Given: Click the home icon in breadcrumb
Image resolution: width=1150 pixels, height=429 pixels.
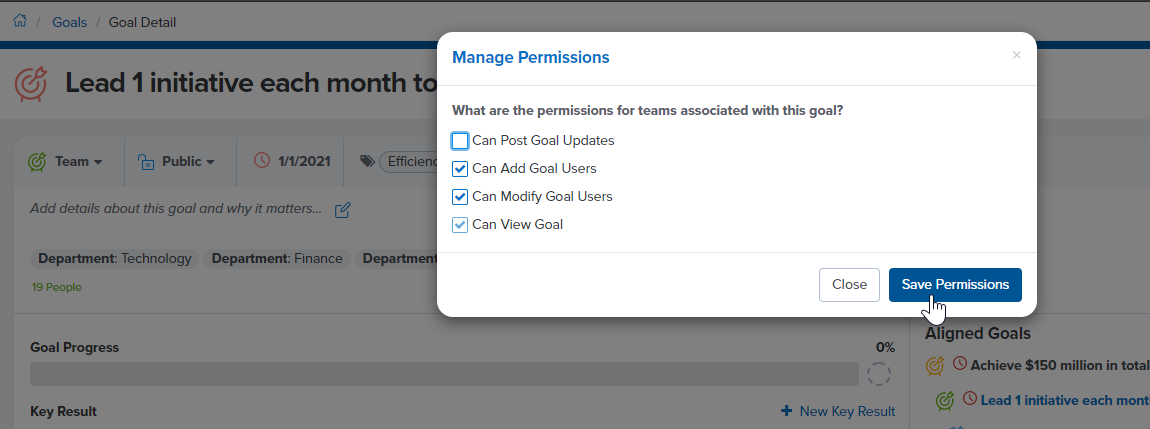Looking at the screenshot, I should point(20,21).
